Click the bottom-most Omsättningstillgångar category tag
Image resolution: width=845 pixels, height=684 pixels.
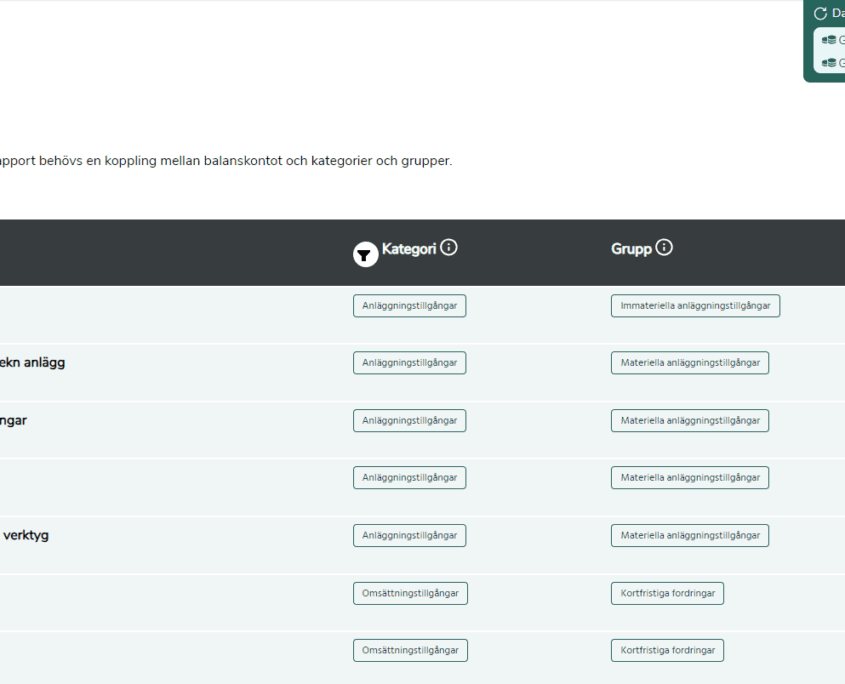410,651
